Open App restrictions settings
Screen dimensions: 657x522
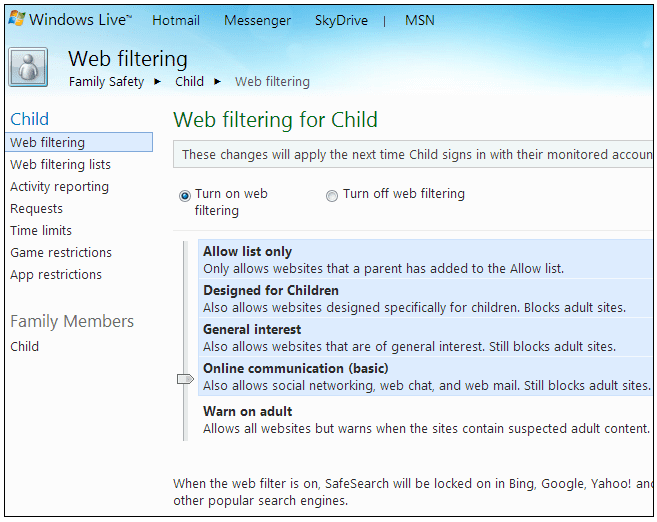pos(56,274)
